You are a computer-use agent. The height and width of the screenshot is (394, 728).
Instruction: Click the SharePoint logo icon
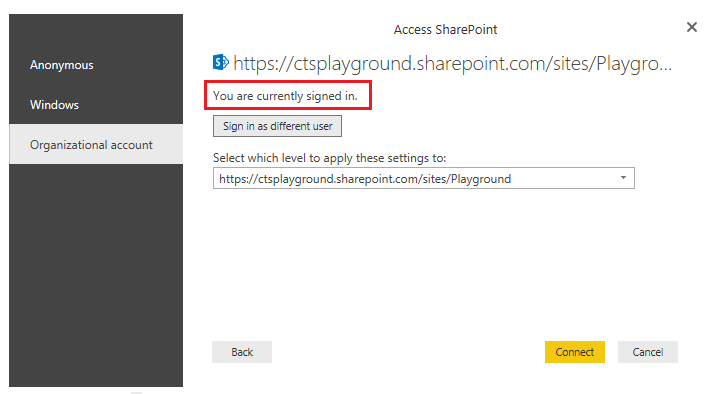pos(221,62)
